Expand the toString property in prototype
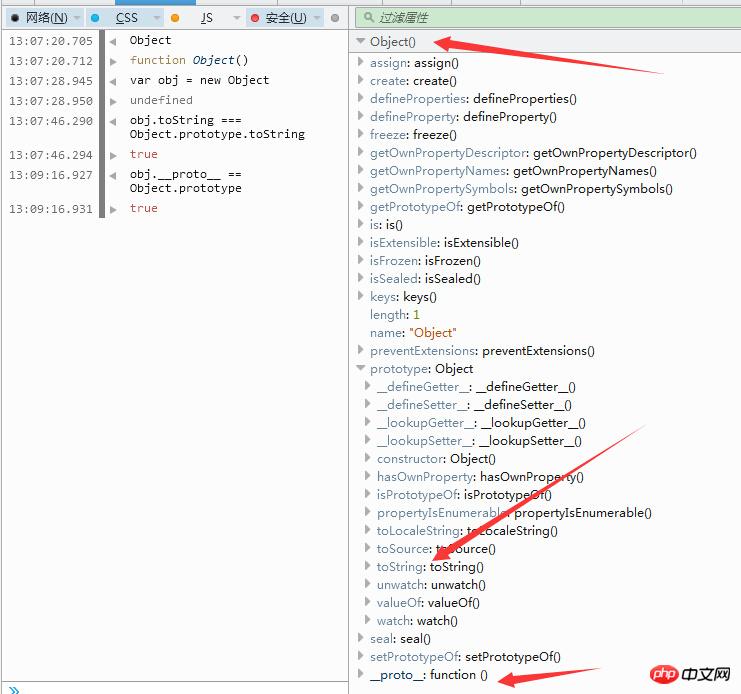This screenshot has width=741, height=694. click(x=368, y=567)
